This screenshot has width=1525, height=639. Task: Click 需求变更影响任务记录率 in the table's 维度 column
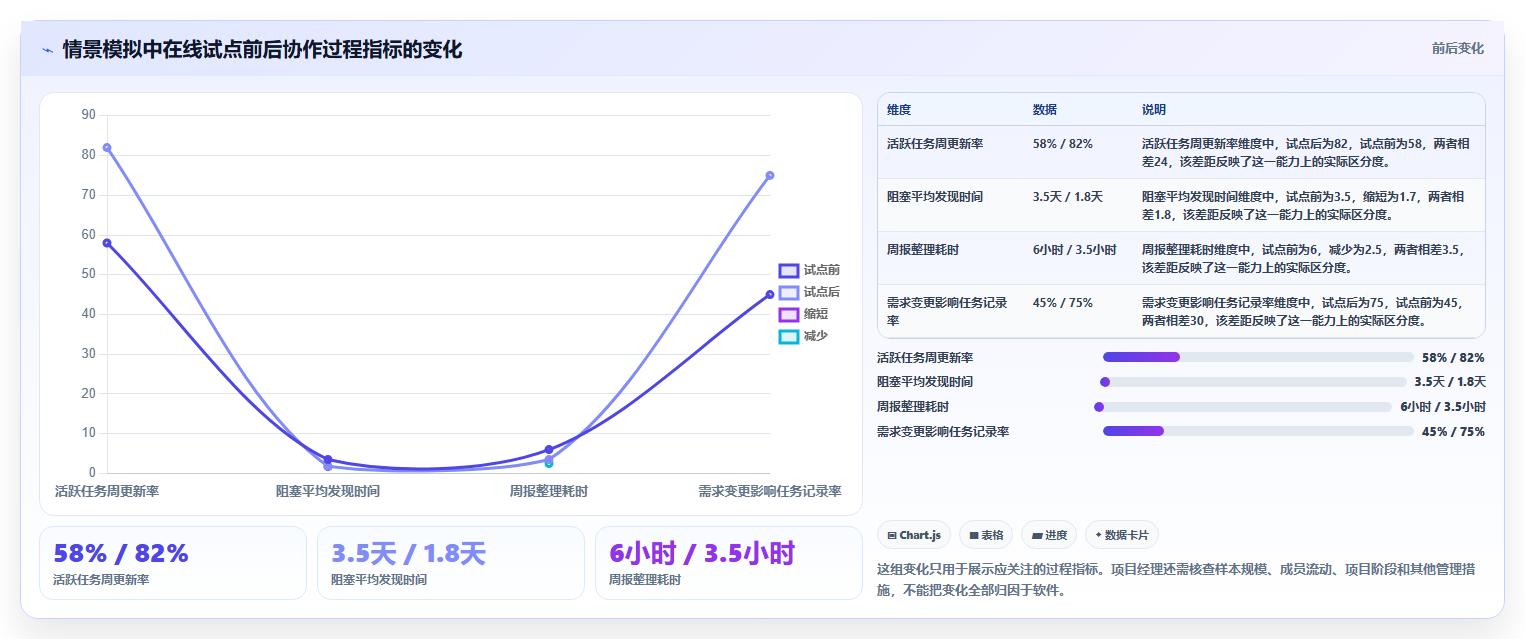(947, 311)
